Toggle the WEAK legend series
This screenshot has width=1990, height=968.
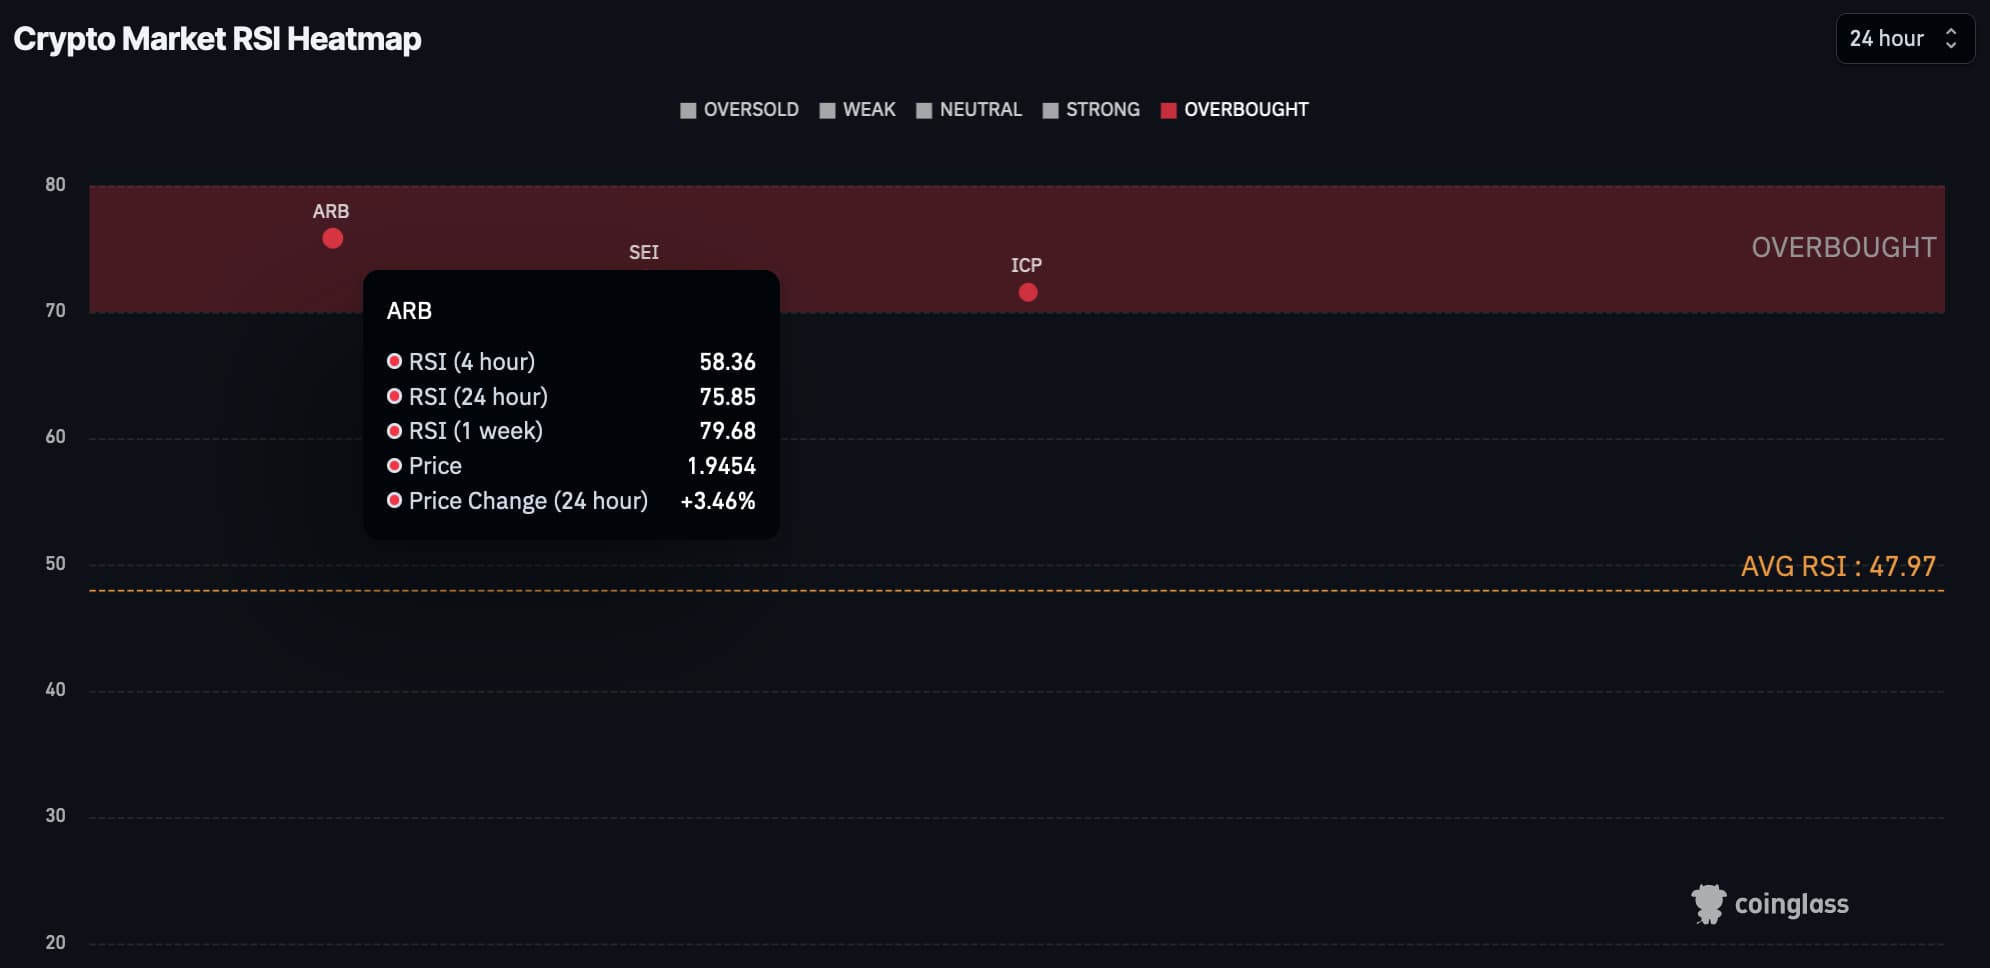point(857,110)
